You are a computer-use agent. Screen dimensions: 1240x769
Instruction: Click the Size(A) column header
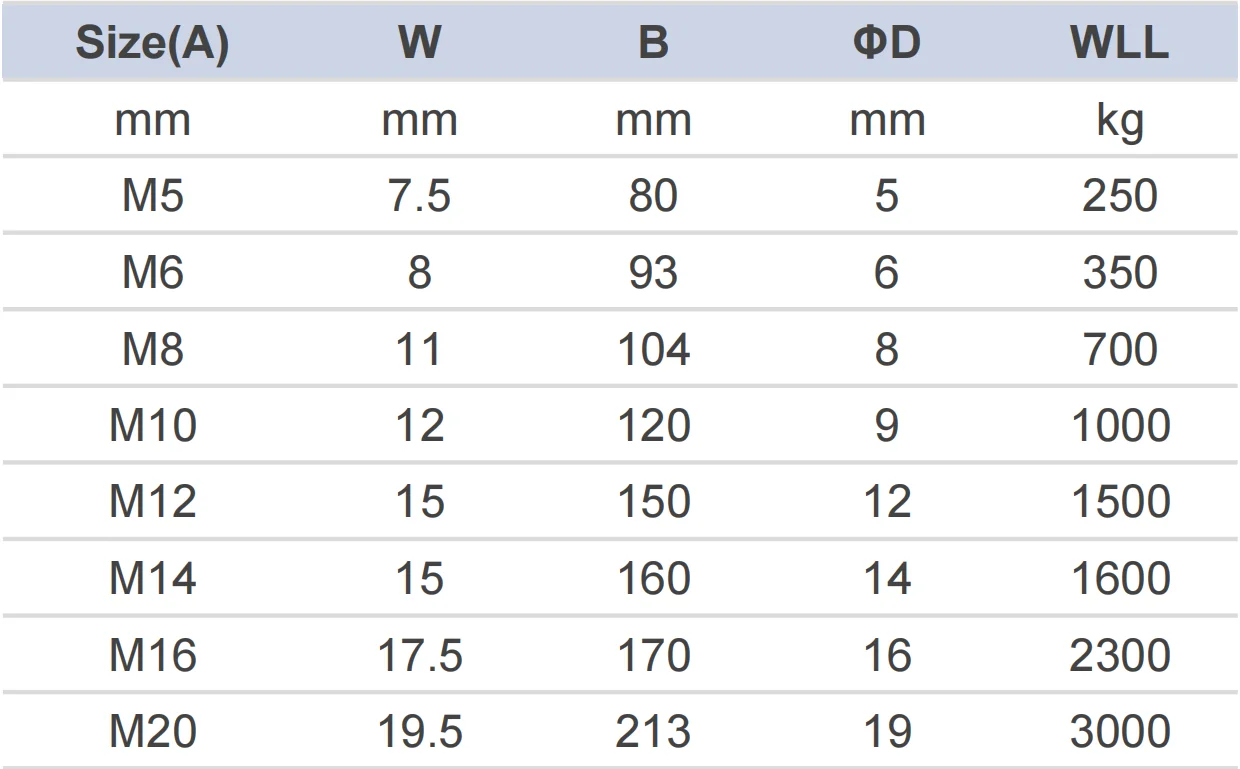tap(152, 44)
